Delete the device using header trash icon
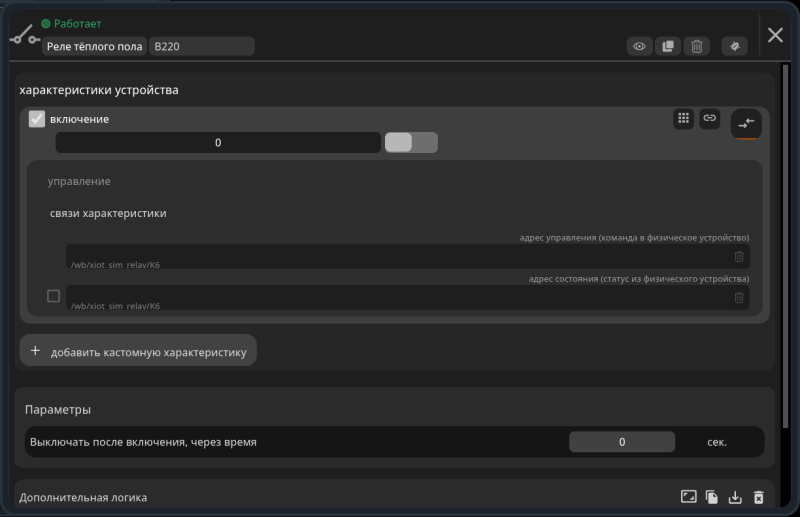Screen dimensions: 800x517 [x=696, y=46]
